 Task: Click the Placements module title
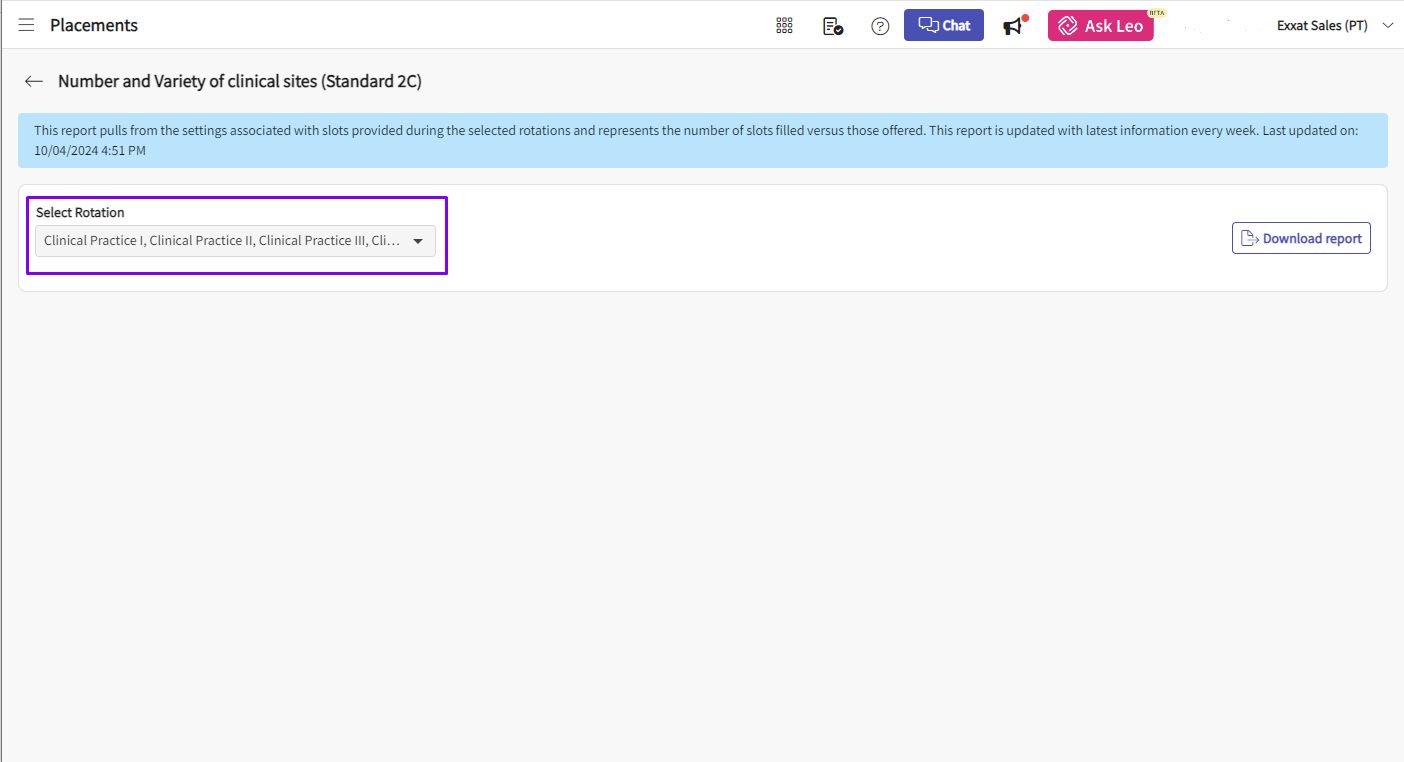[x=94, y=25]
